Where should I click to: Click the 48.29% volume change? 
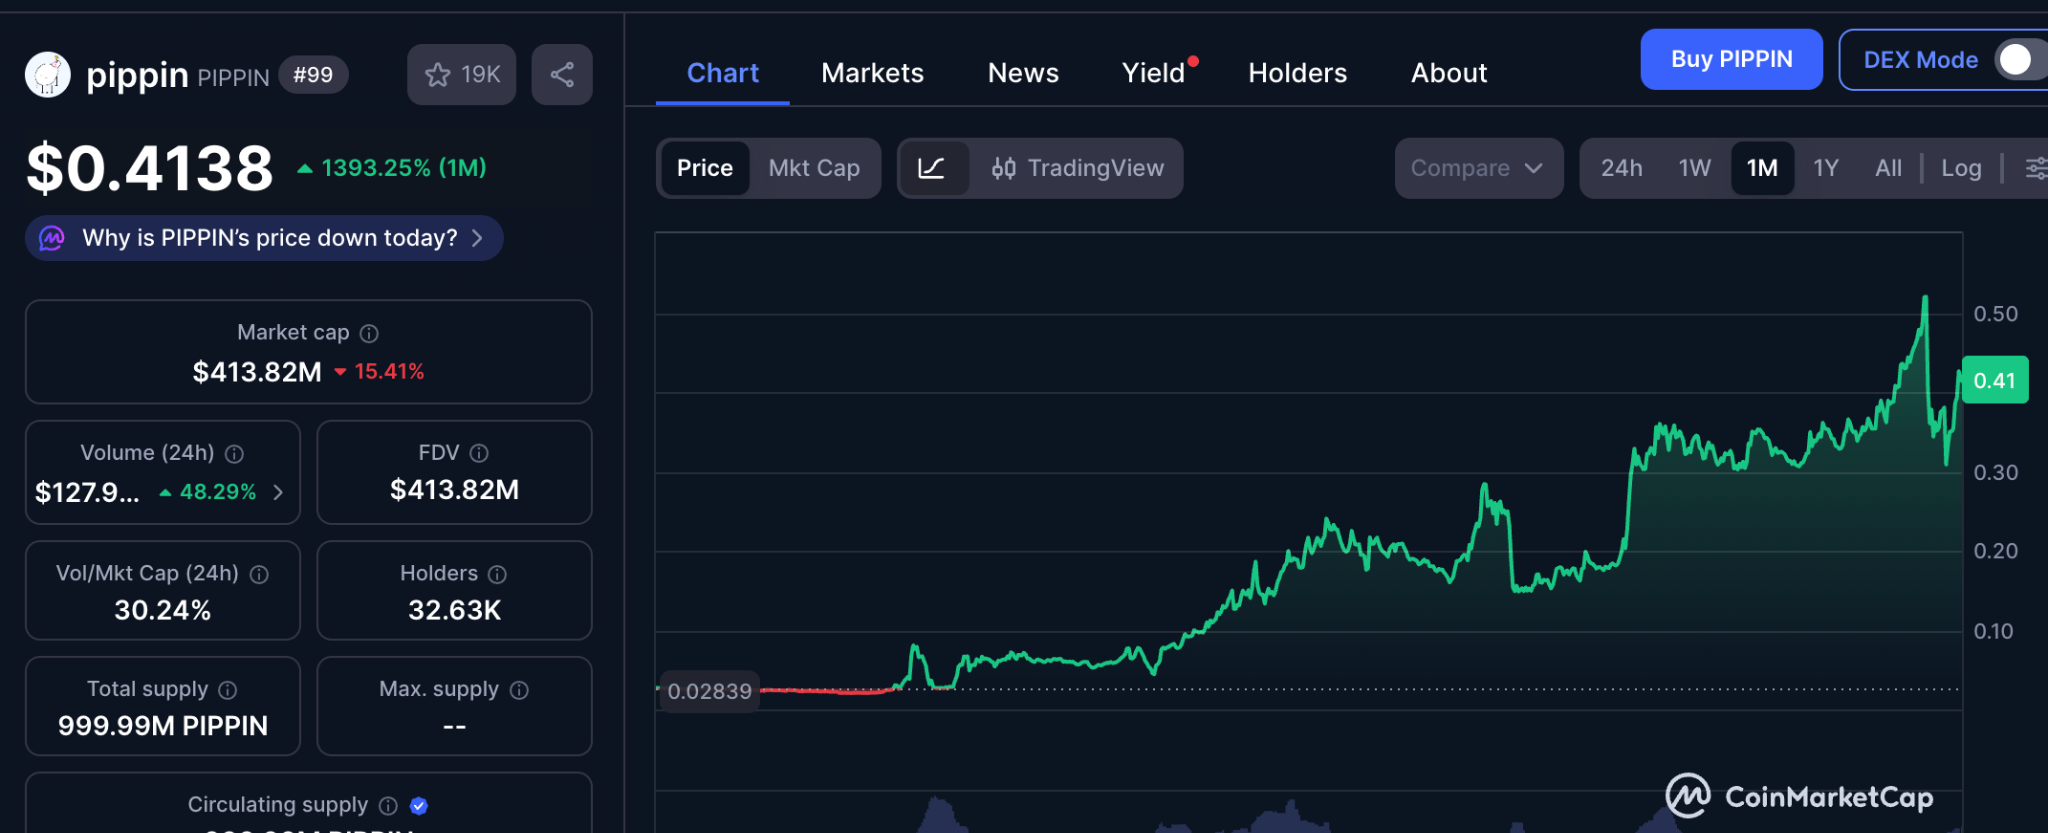(209, 492)
